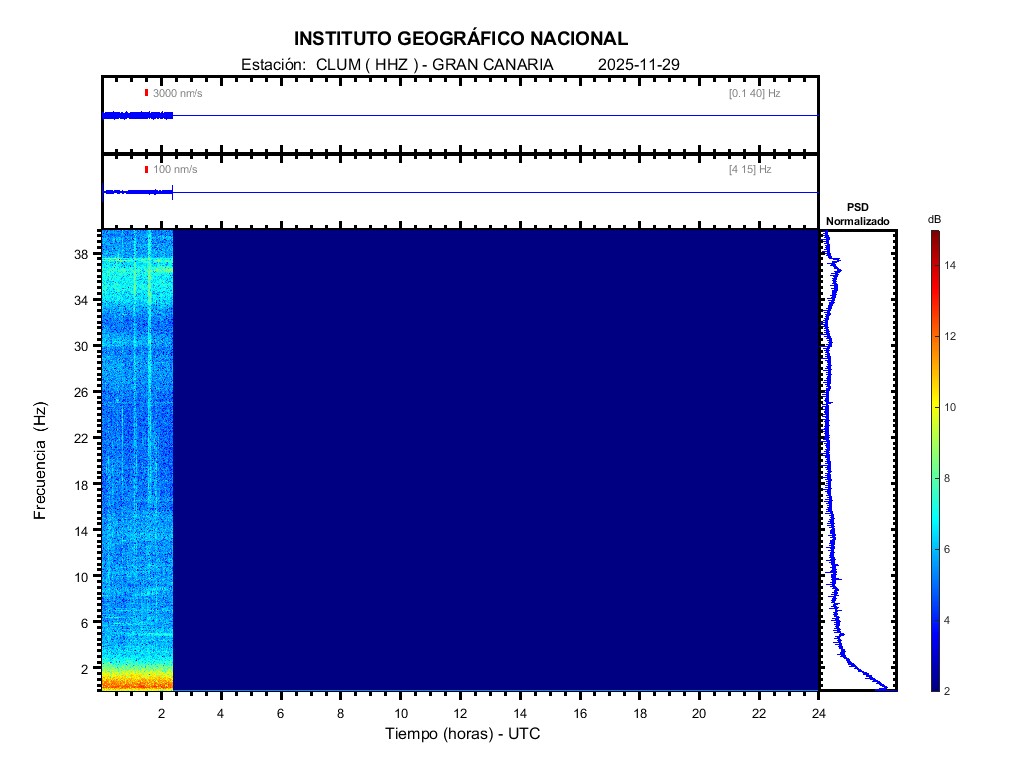Click the Tiempo (horas) - UTC label

[463, 734]
